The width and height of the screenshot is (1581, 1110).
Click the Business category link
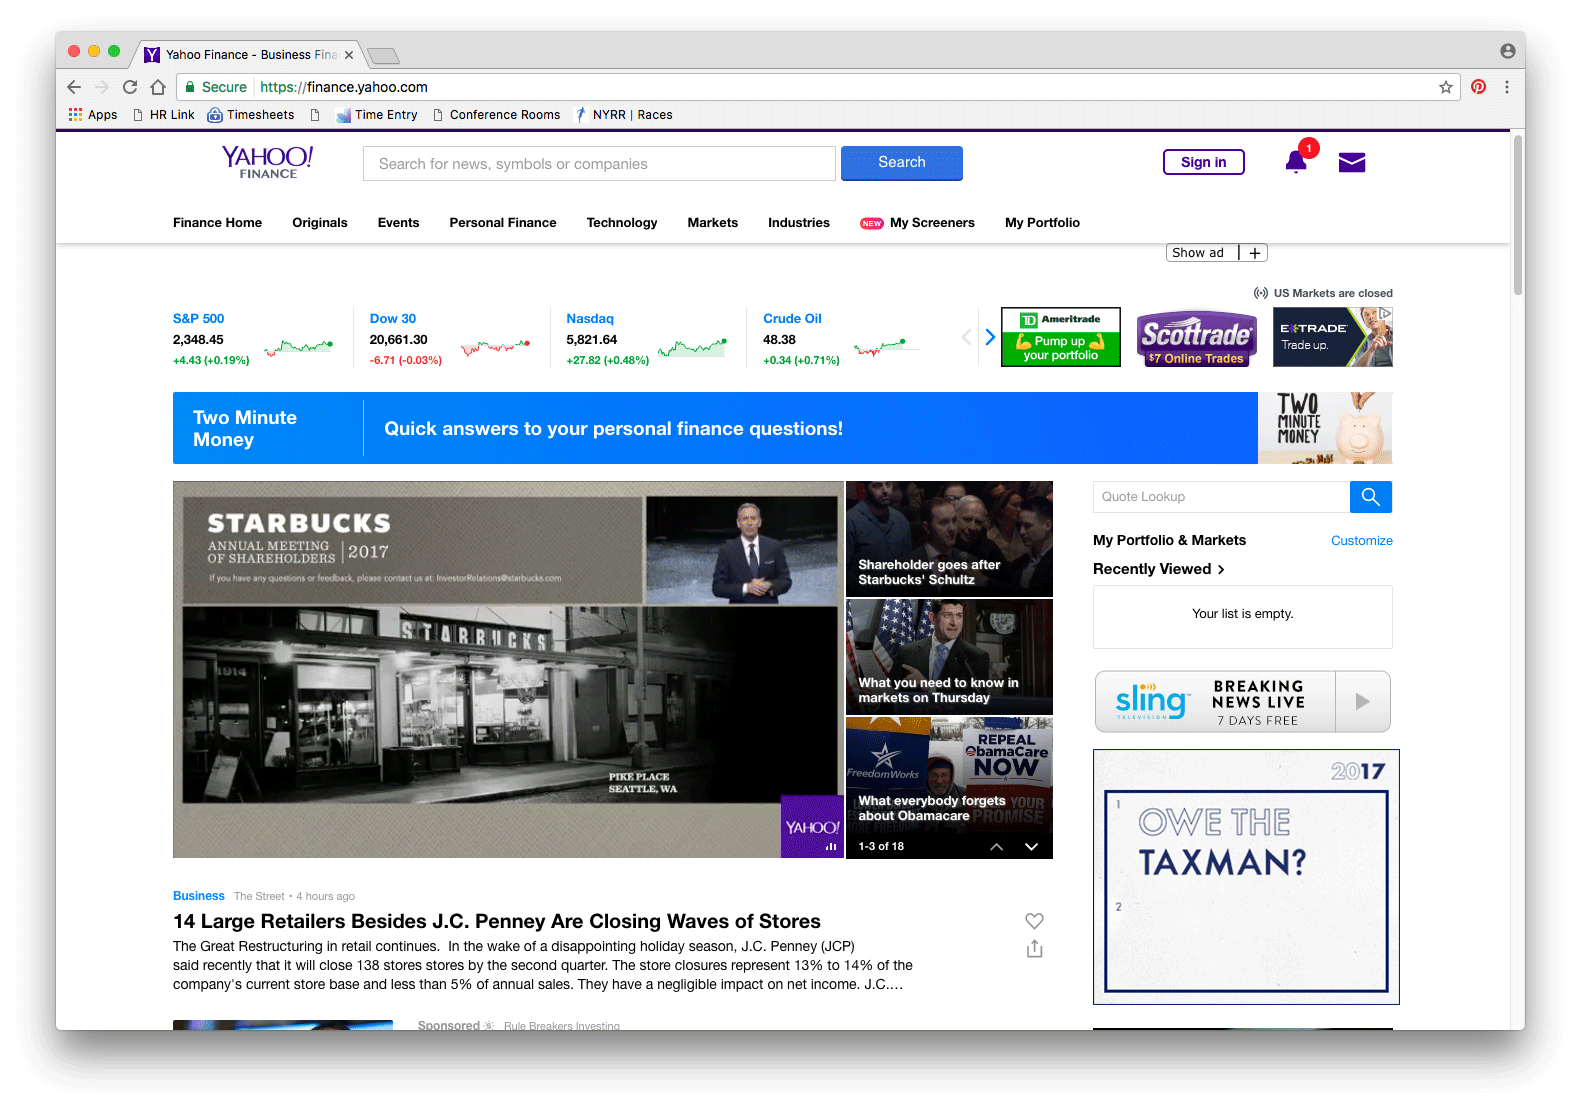pyautogui.click(x=199, y=896)
